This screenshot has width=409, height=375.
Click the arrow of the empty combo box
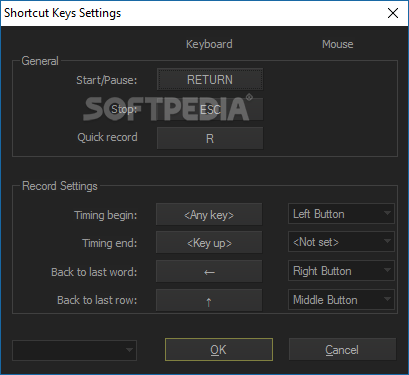129,350
